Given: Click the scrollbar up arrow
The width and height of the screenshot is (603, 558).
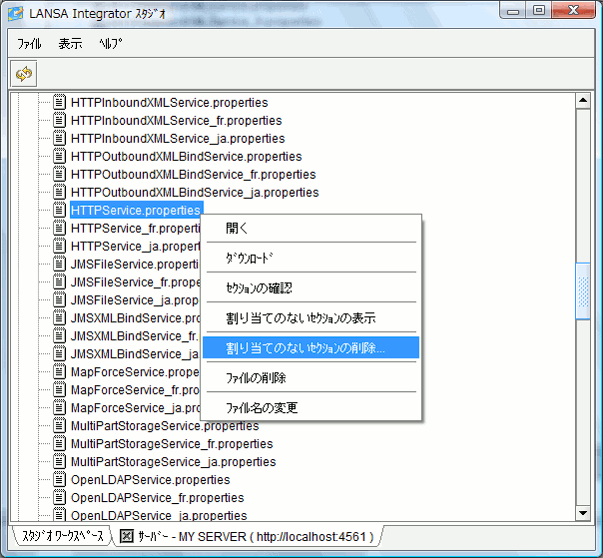Looking at the screenshot, I should (583, 101).
